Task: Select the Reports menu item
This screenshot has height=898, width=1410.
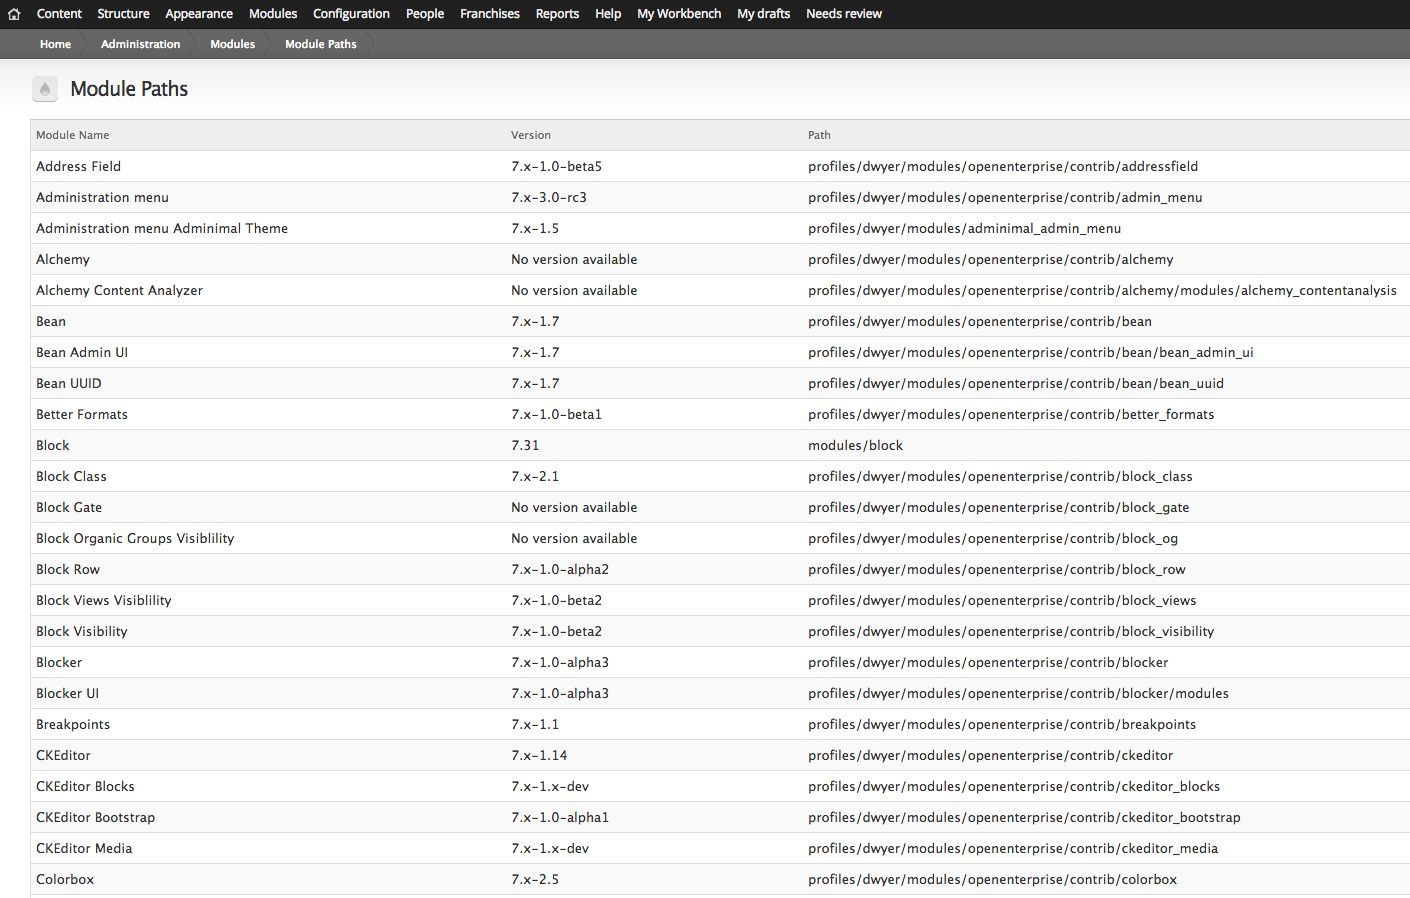Action: tap(557, 14)
